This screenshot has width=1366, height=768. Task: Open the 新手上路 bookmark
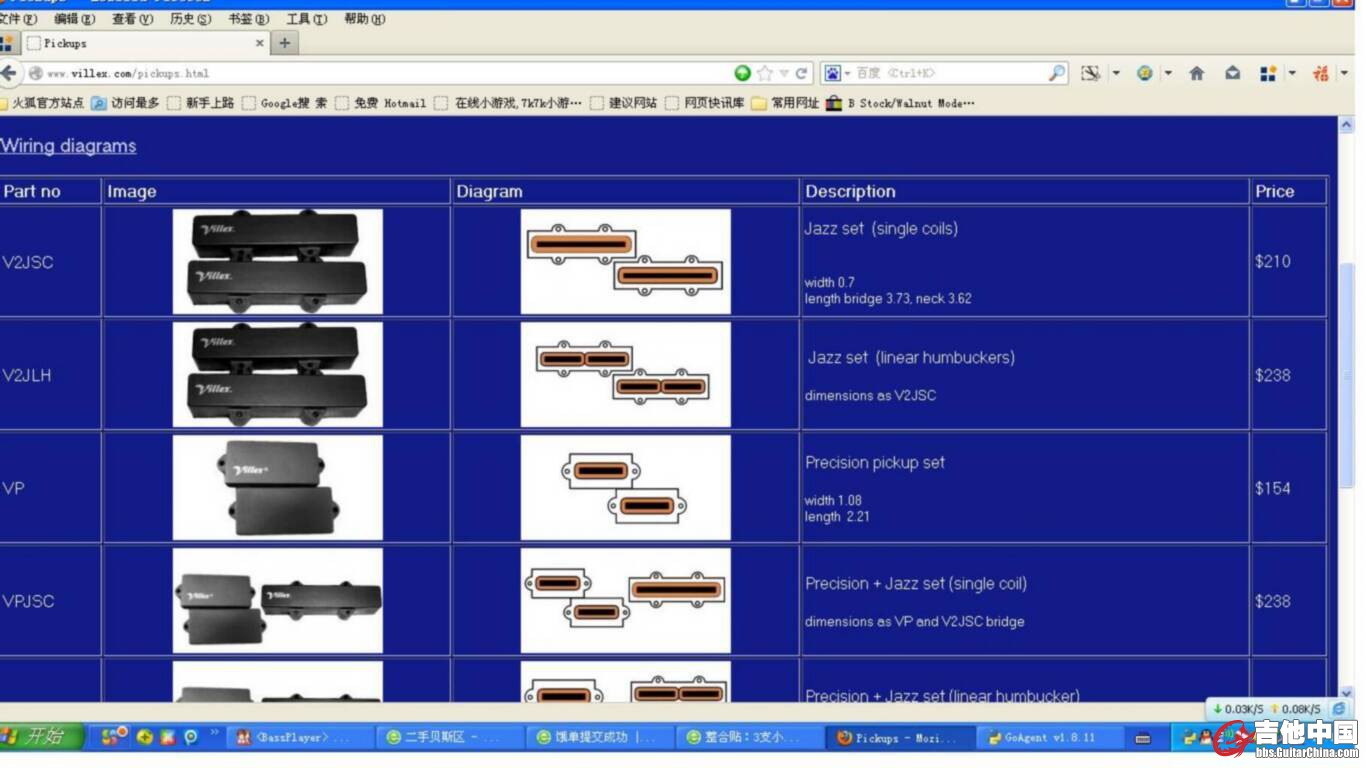point(201,103)
